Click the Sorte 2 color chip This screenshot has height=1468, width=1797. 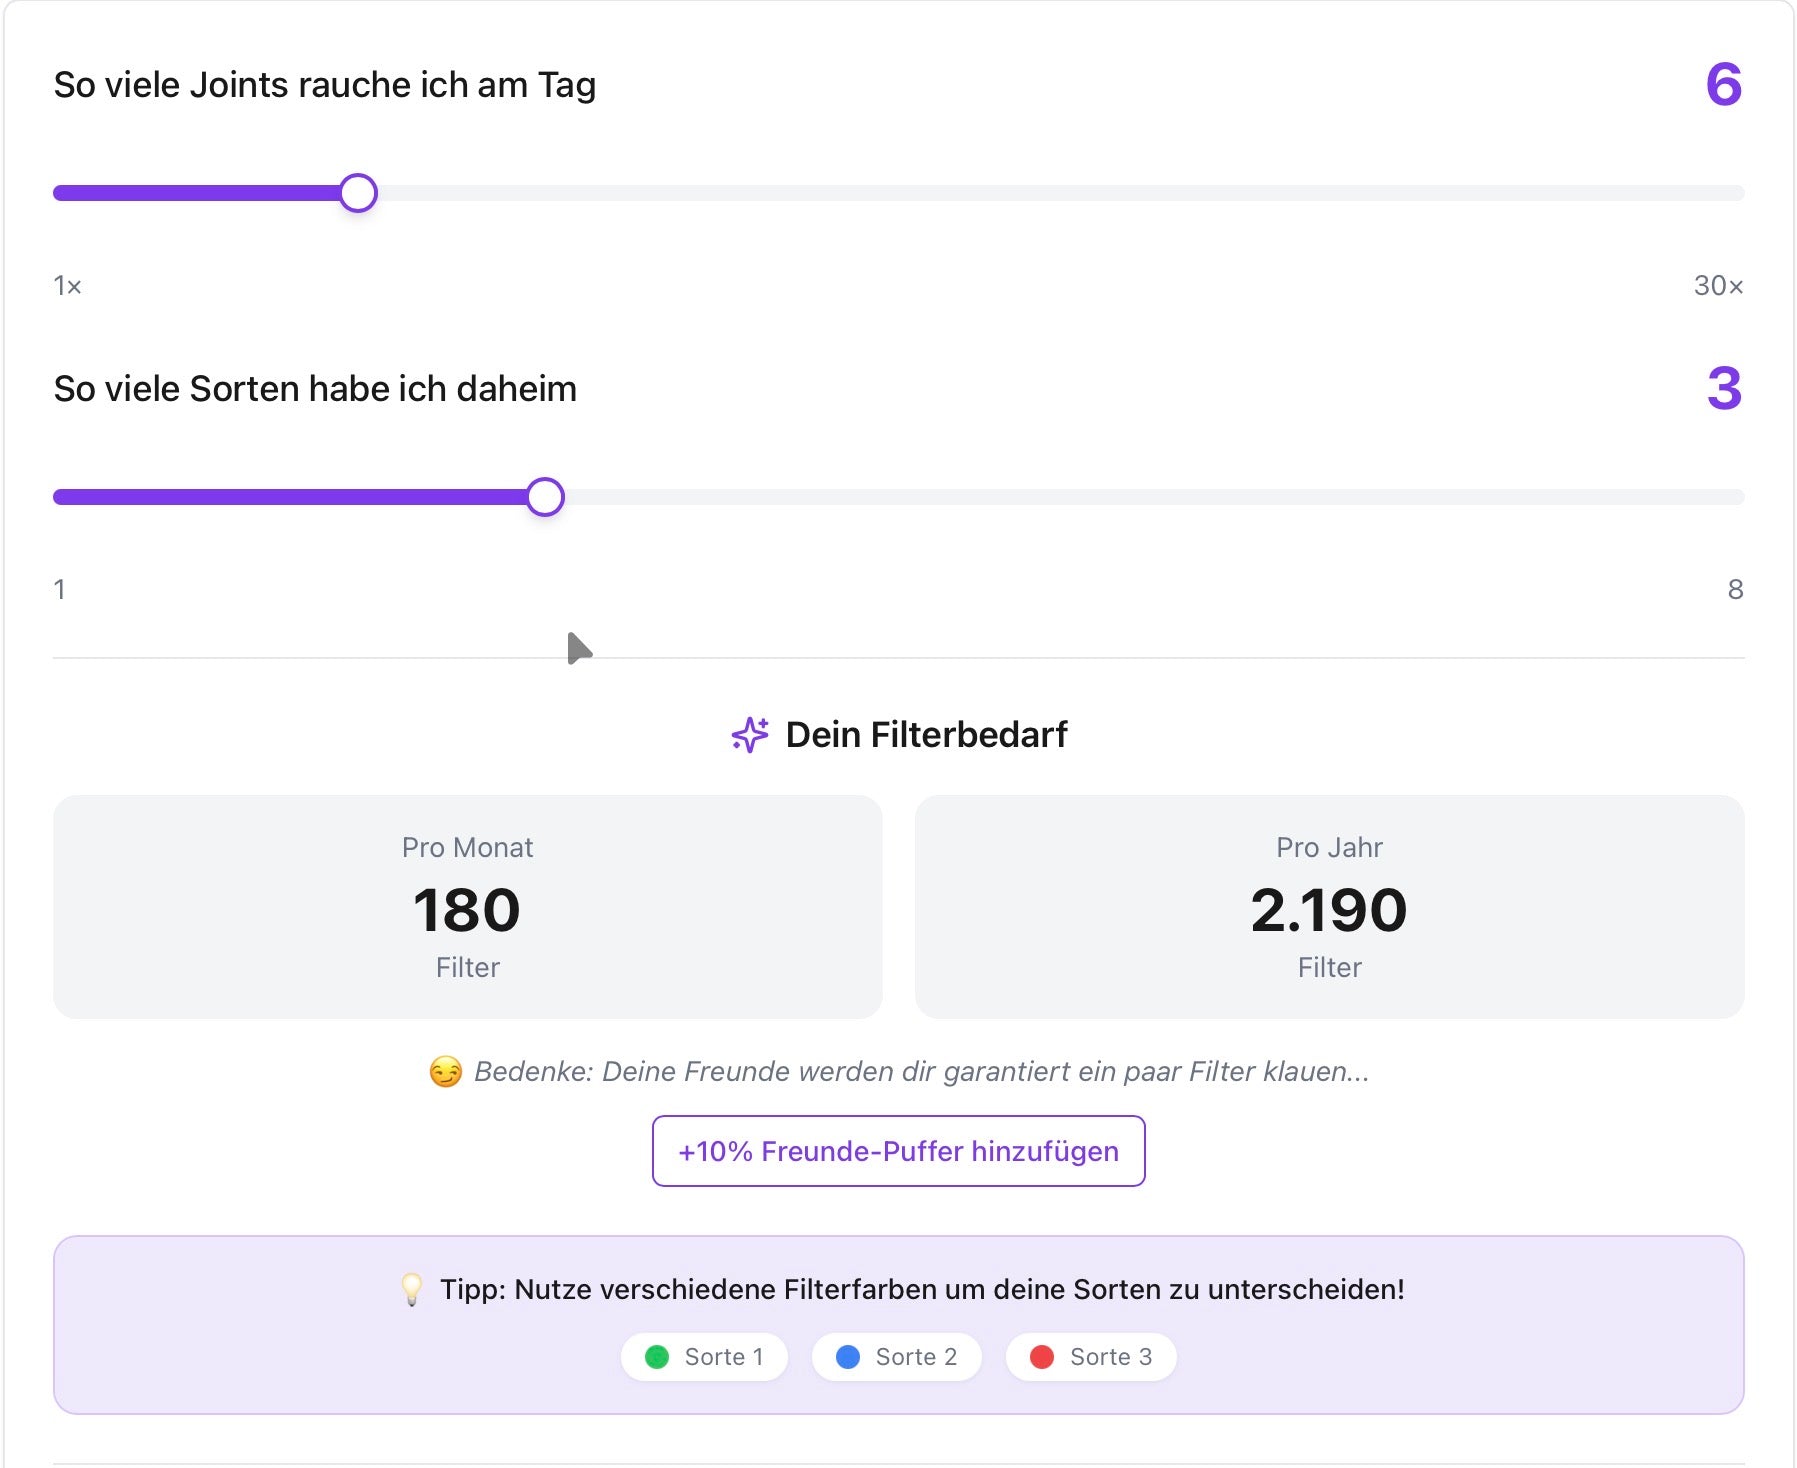(896, 1357)
